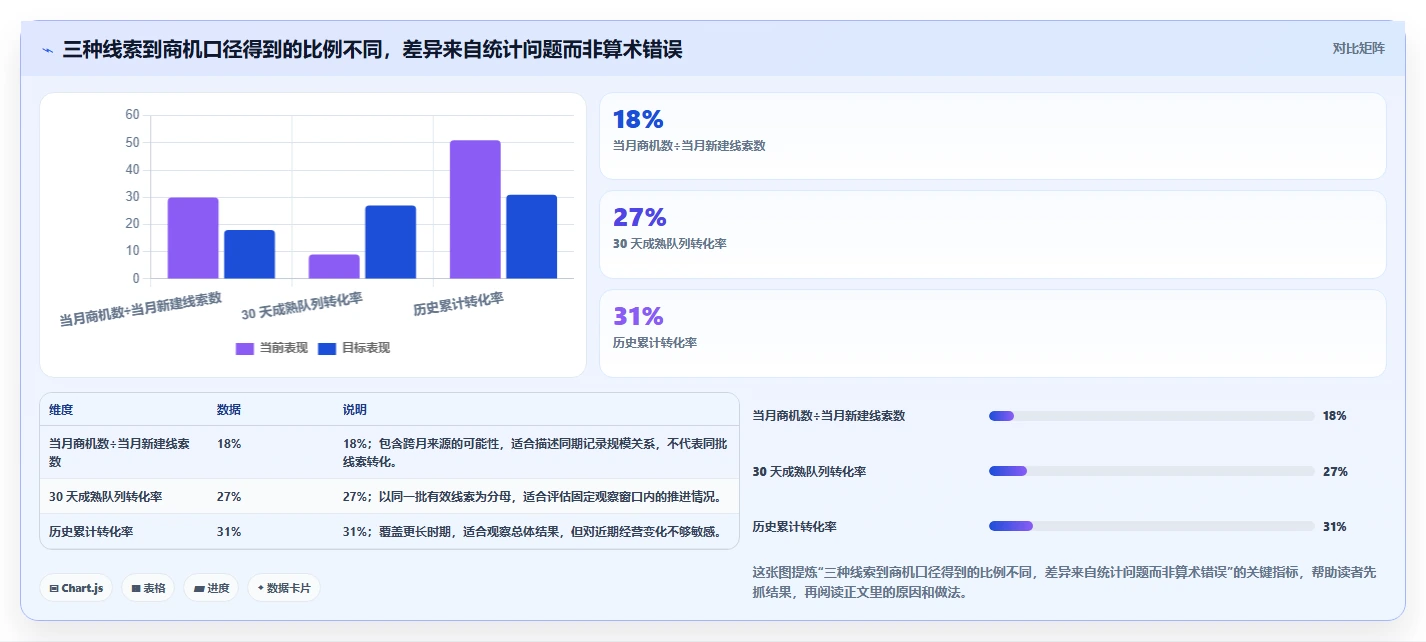This screenshot has height=642, width=1426.
Task: Click the table row name 历史累计转化率
Action: point(91,531)
